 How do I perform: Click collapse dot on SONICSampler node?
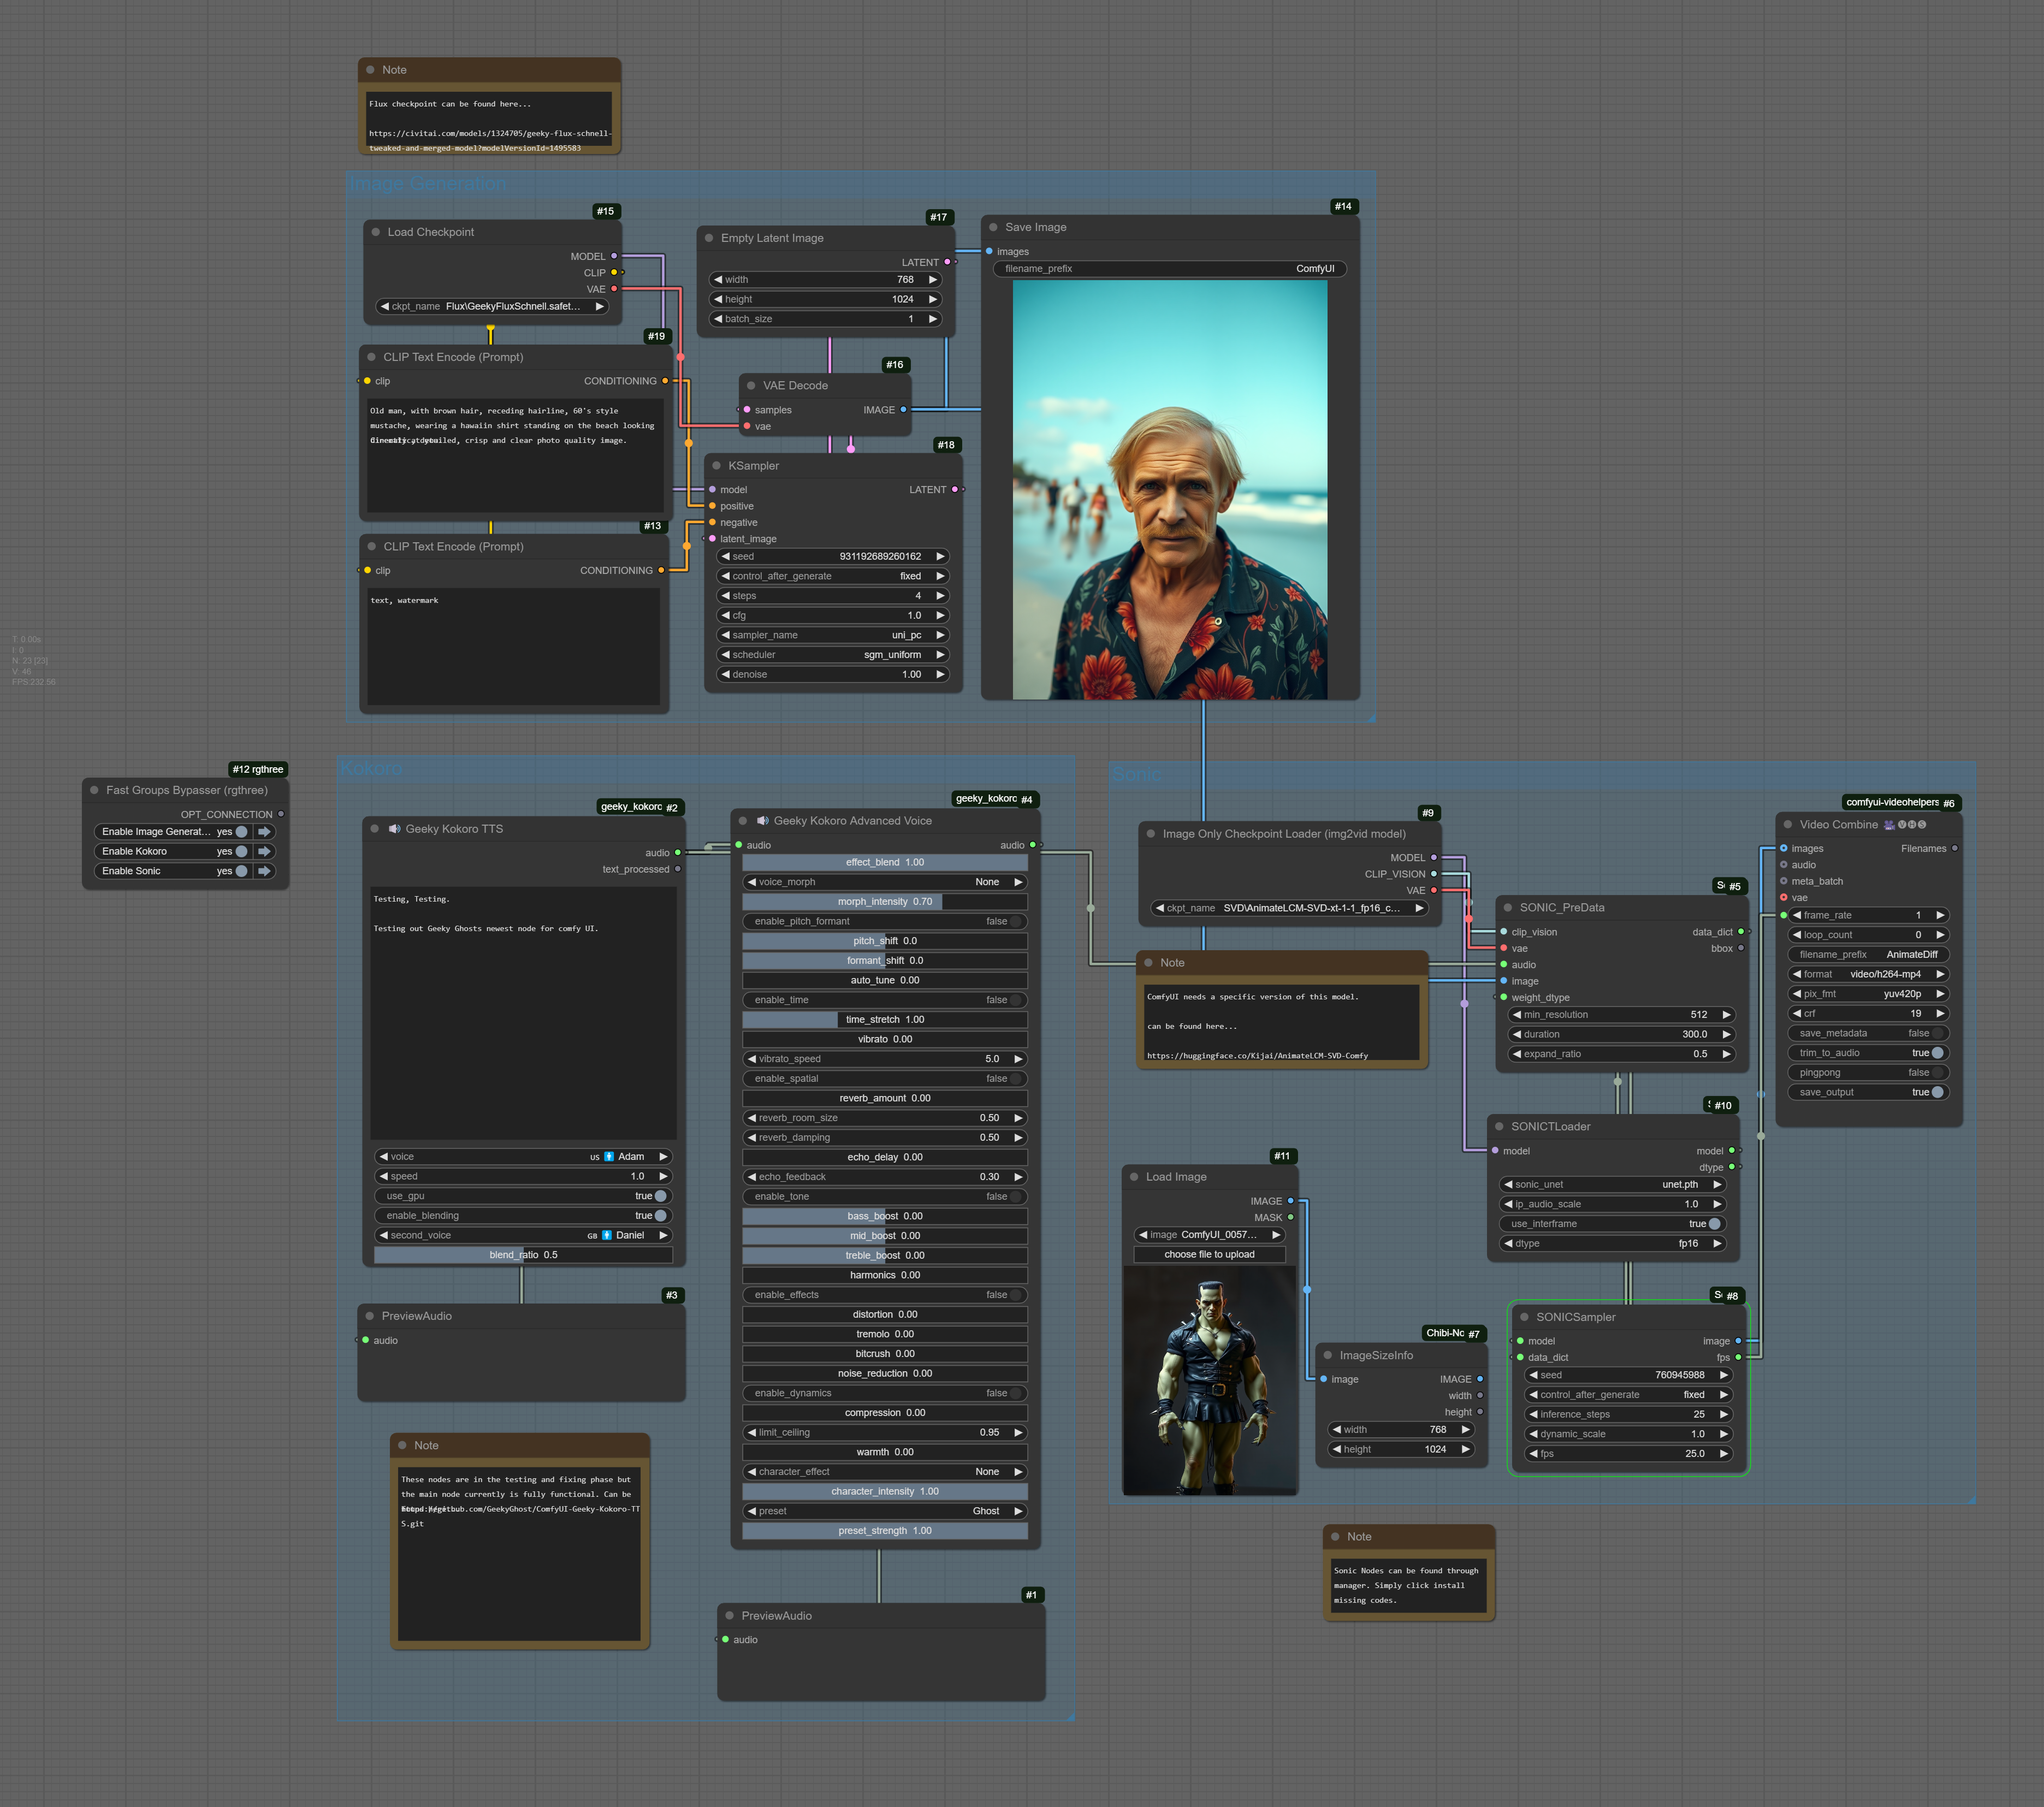pyautogui.click(x=1524, y=1317)
